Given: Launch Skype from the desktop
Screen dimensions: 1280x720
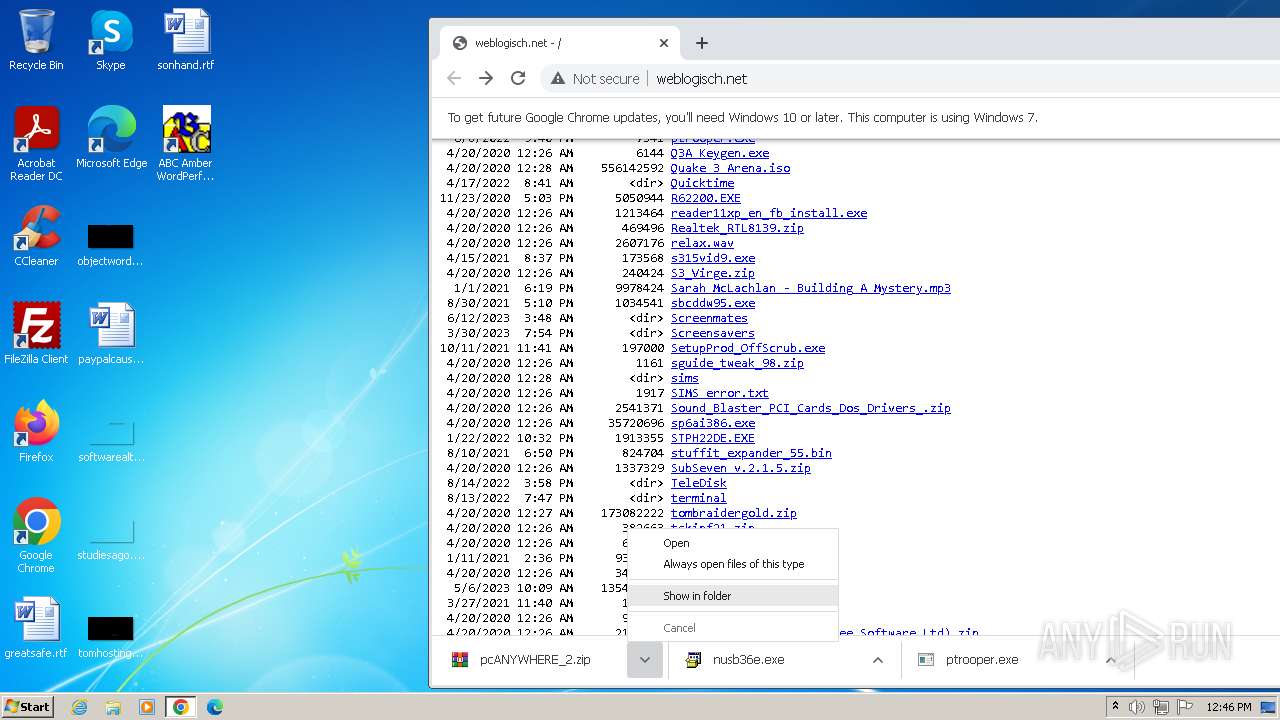Looking at the screenshot, I should pyautogui.click(x=111, y=40).
